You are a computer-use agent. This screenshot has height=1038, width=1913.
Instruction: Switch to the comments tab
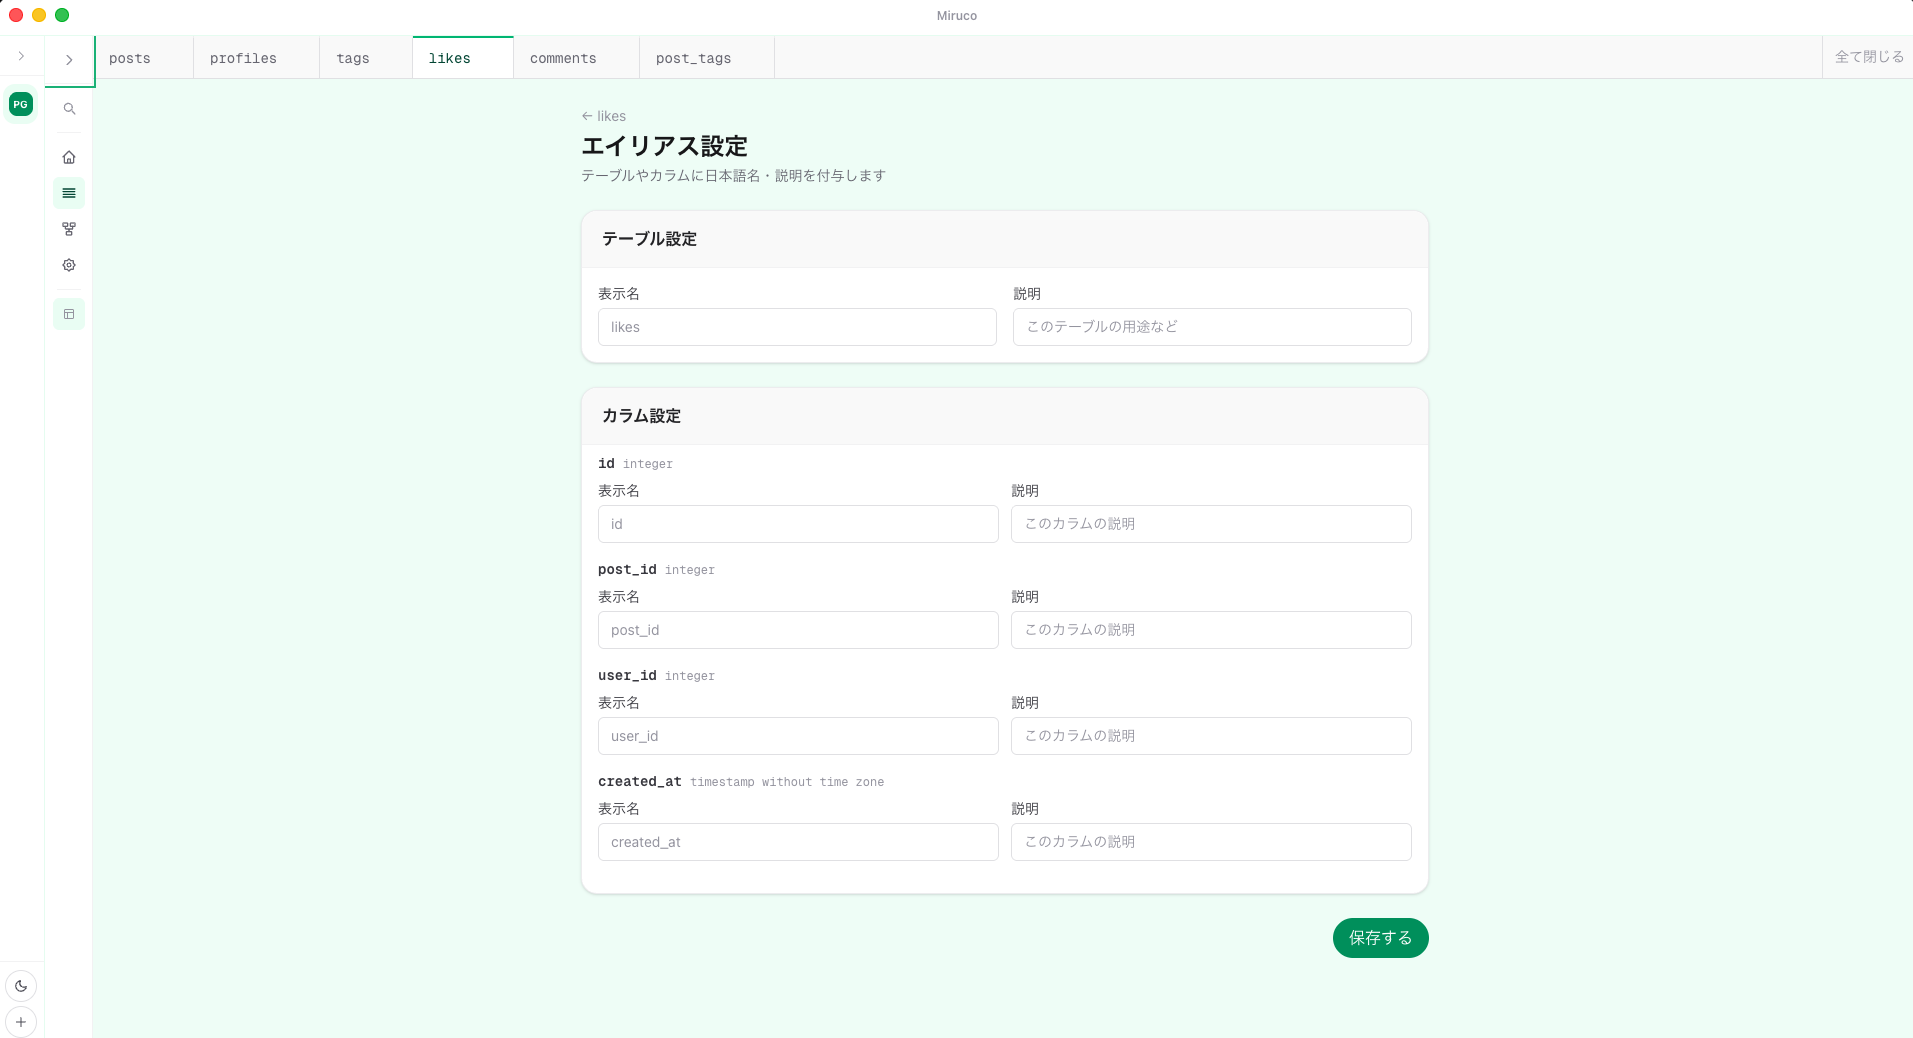click(x=563, y=59)
